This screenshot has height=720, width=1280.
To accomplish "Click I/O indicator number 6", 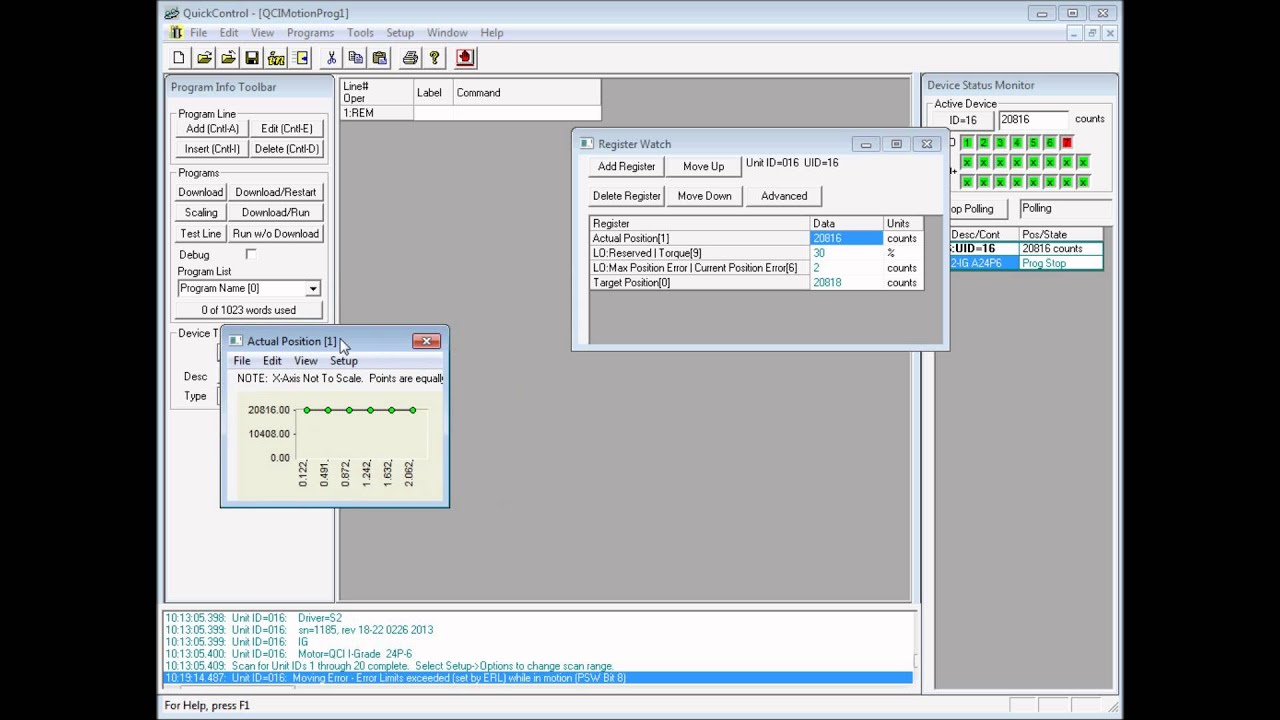I will click(1050, 143).
